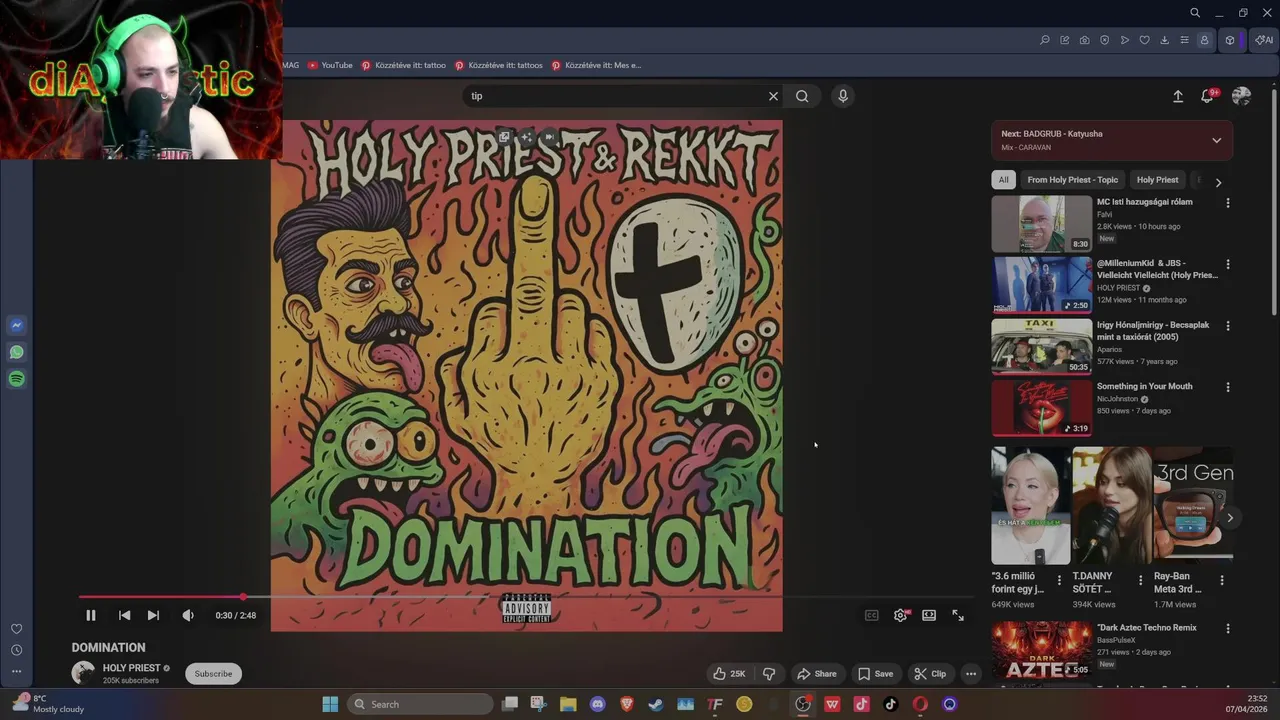Open Discord from the taskbar
Viewport: 1280px width, 720px height.
click(x=597, y=704)
